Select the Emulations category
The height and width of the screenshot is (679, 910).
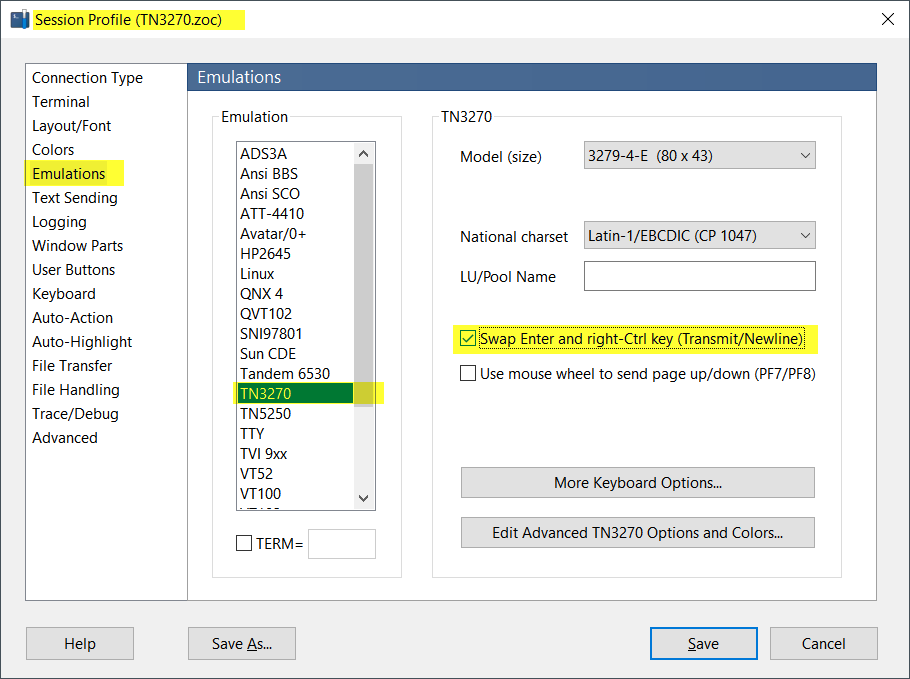pos(68,174)
